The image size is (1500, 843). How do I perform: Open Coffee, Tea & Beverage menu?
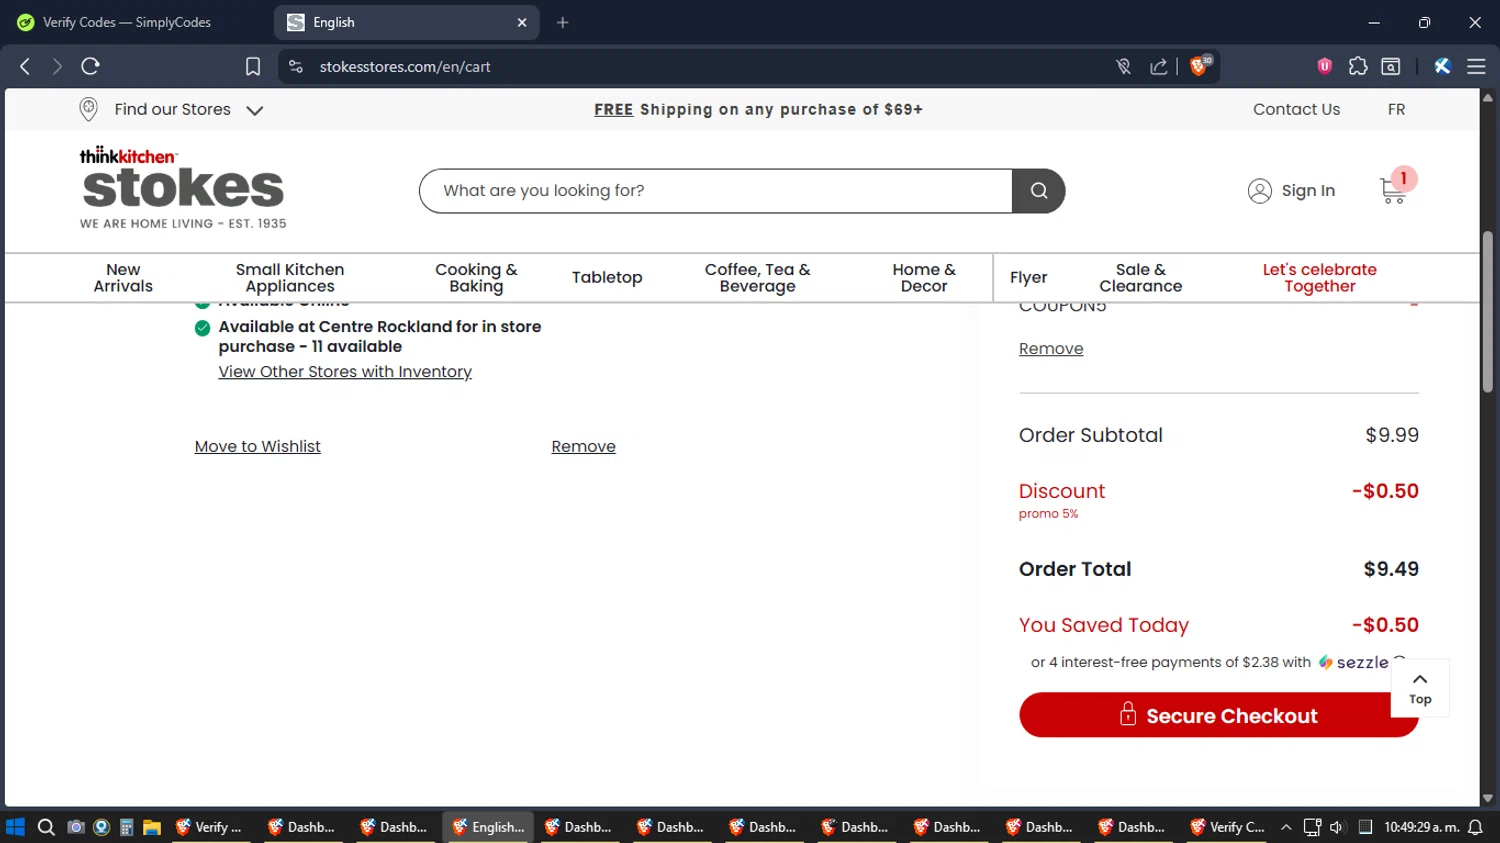[757, 278]
